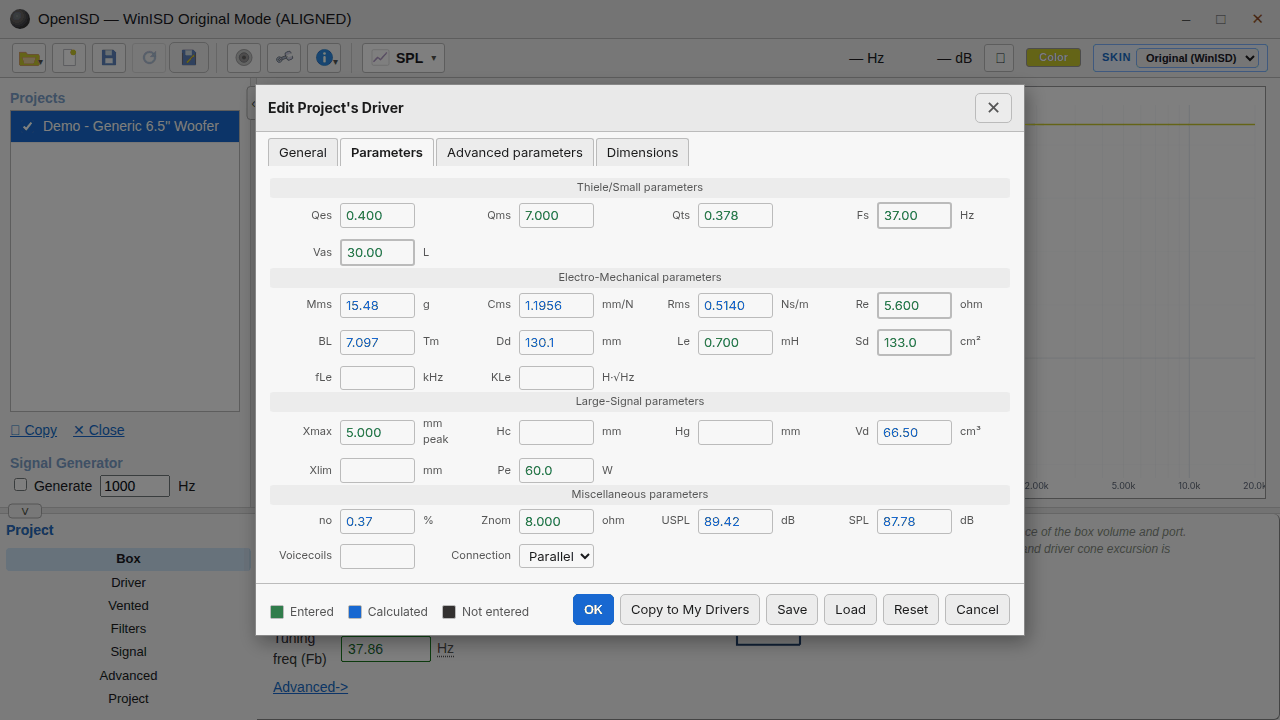The width and height of the screenshot is (1280, 720).
Task: Click the Qes input field
Action: point(377,215)
